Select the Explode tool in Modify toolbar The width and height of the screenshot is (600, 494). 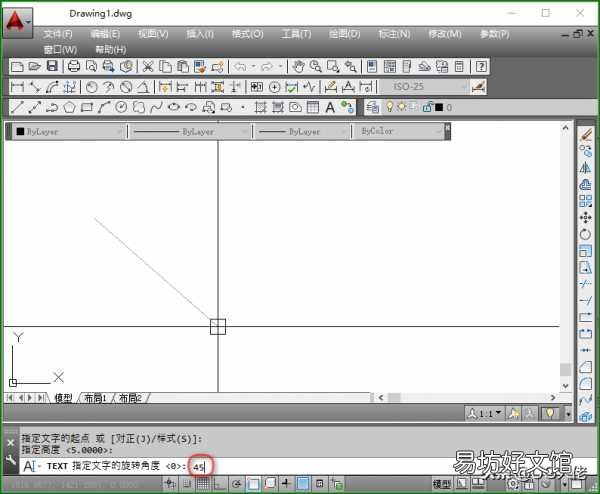click(x=585, y=416)
